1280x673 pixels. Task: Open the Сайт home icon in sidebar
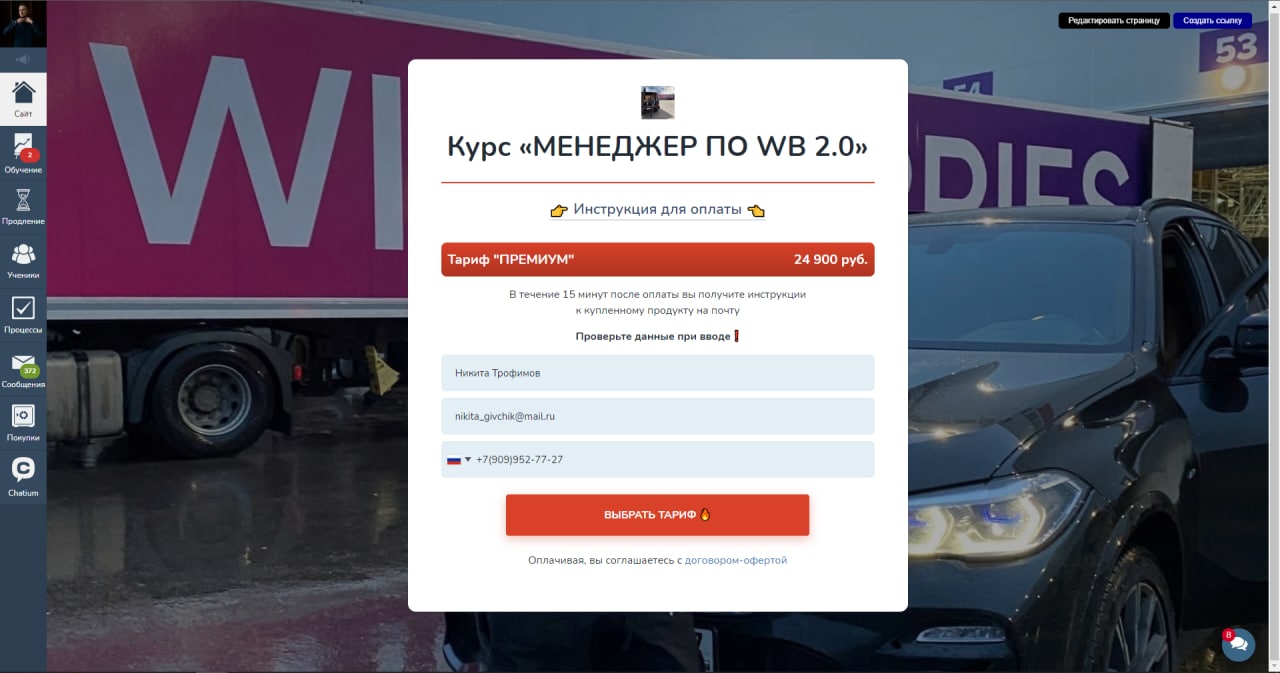tap(23, 99)
